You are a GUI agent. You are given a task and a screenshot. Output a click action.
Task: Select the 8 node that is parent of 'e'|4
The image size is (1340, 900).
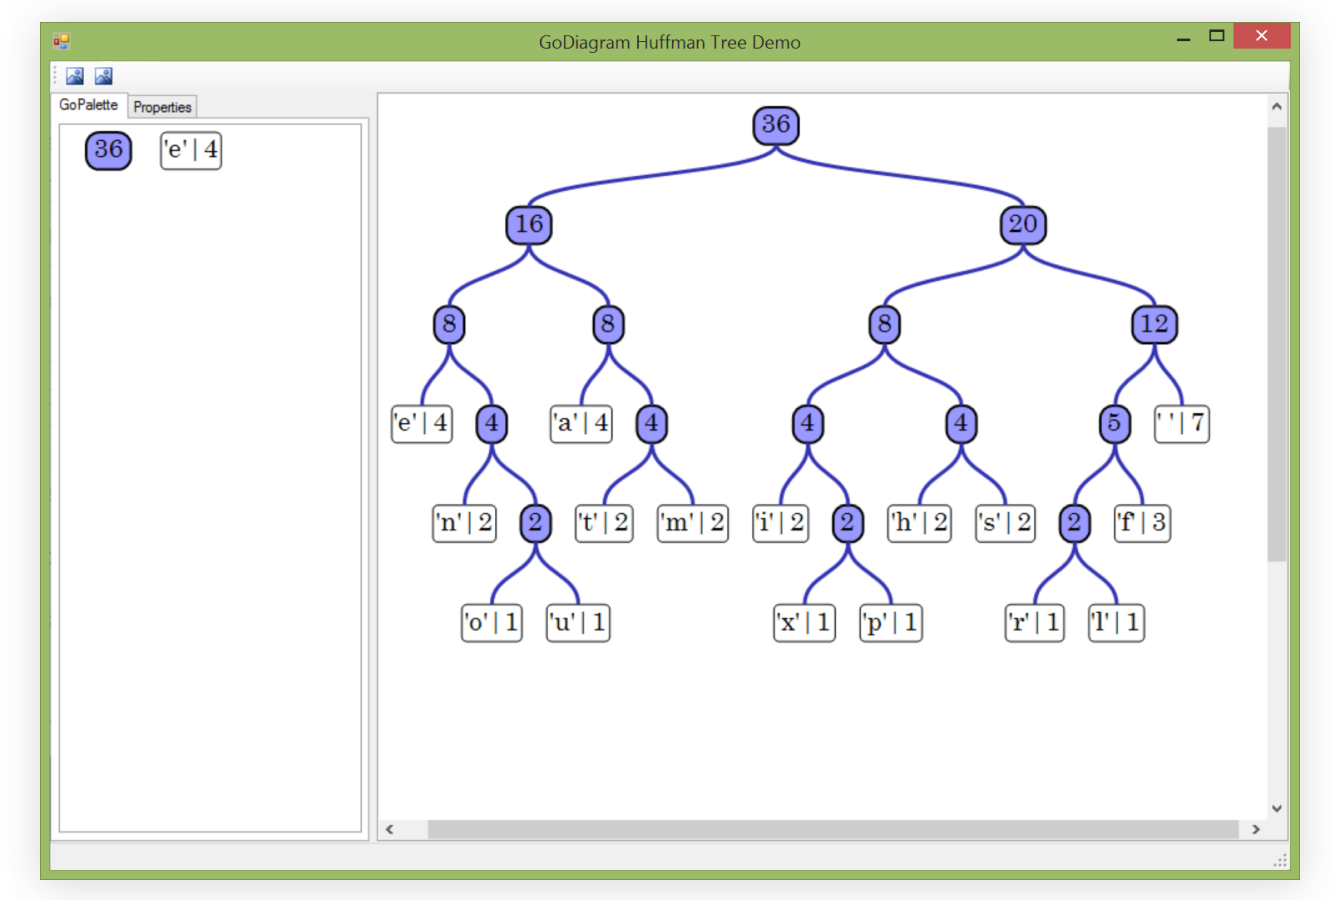coord(449,324)
